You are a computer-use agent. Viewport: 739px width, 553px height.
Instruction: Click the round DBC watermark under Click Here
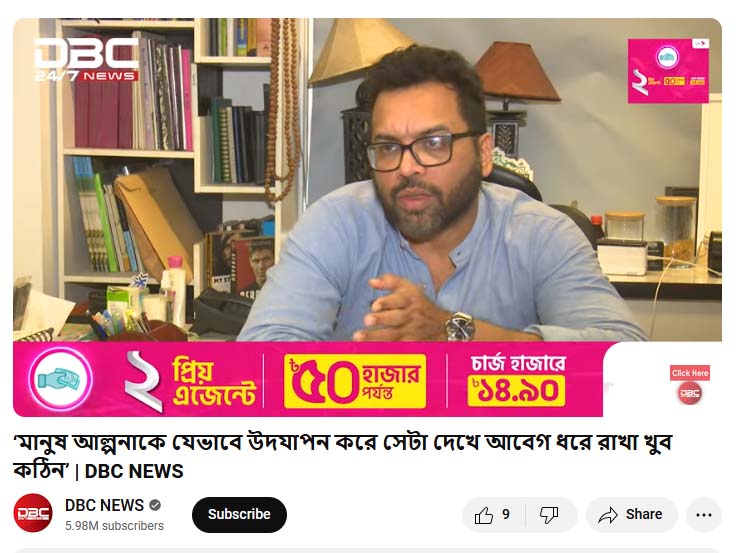tap(690, 393)
